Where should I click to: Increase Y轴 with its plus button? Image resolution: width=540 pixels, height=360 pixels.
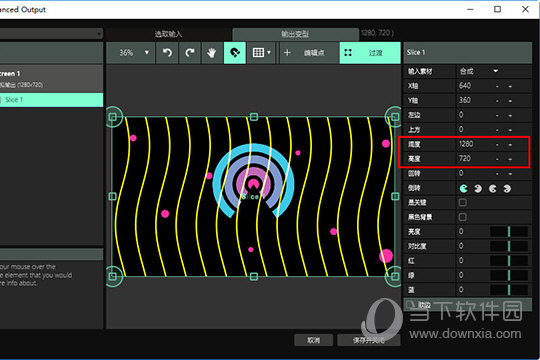(510, 101)
